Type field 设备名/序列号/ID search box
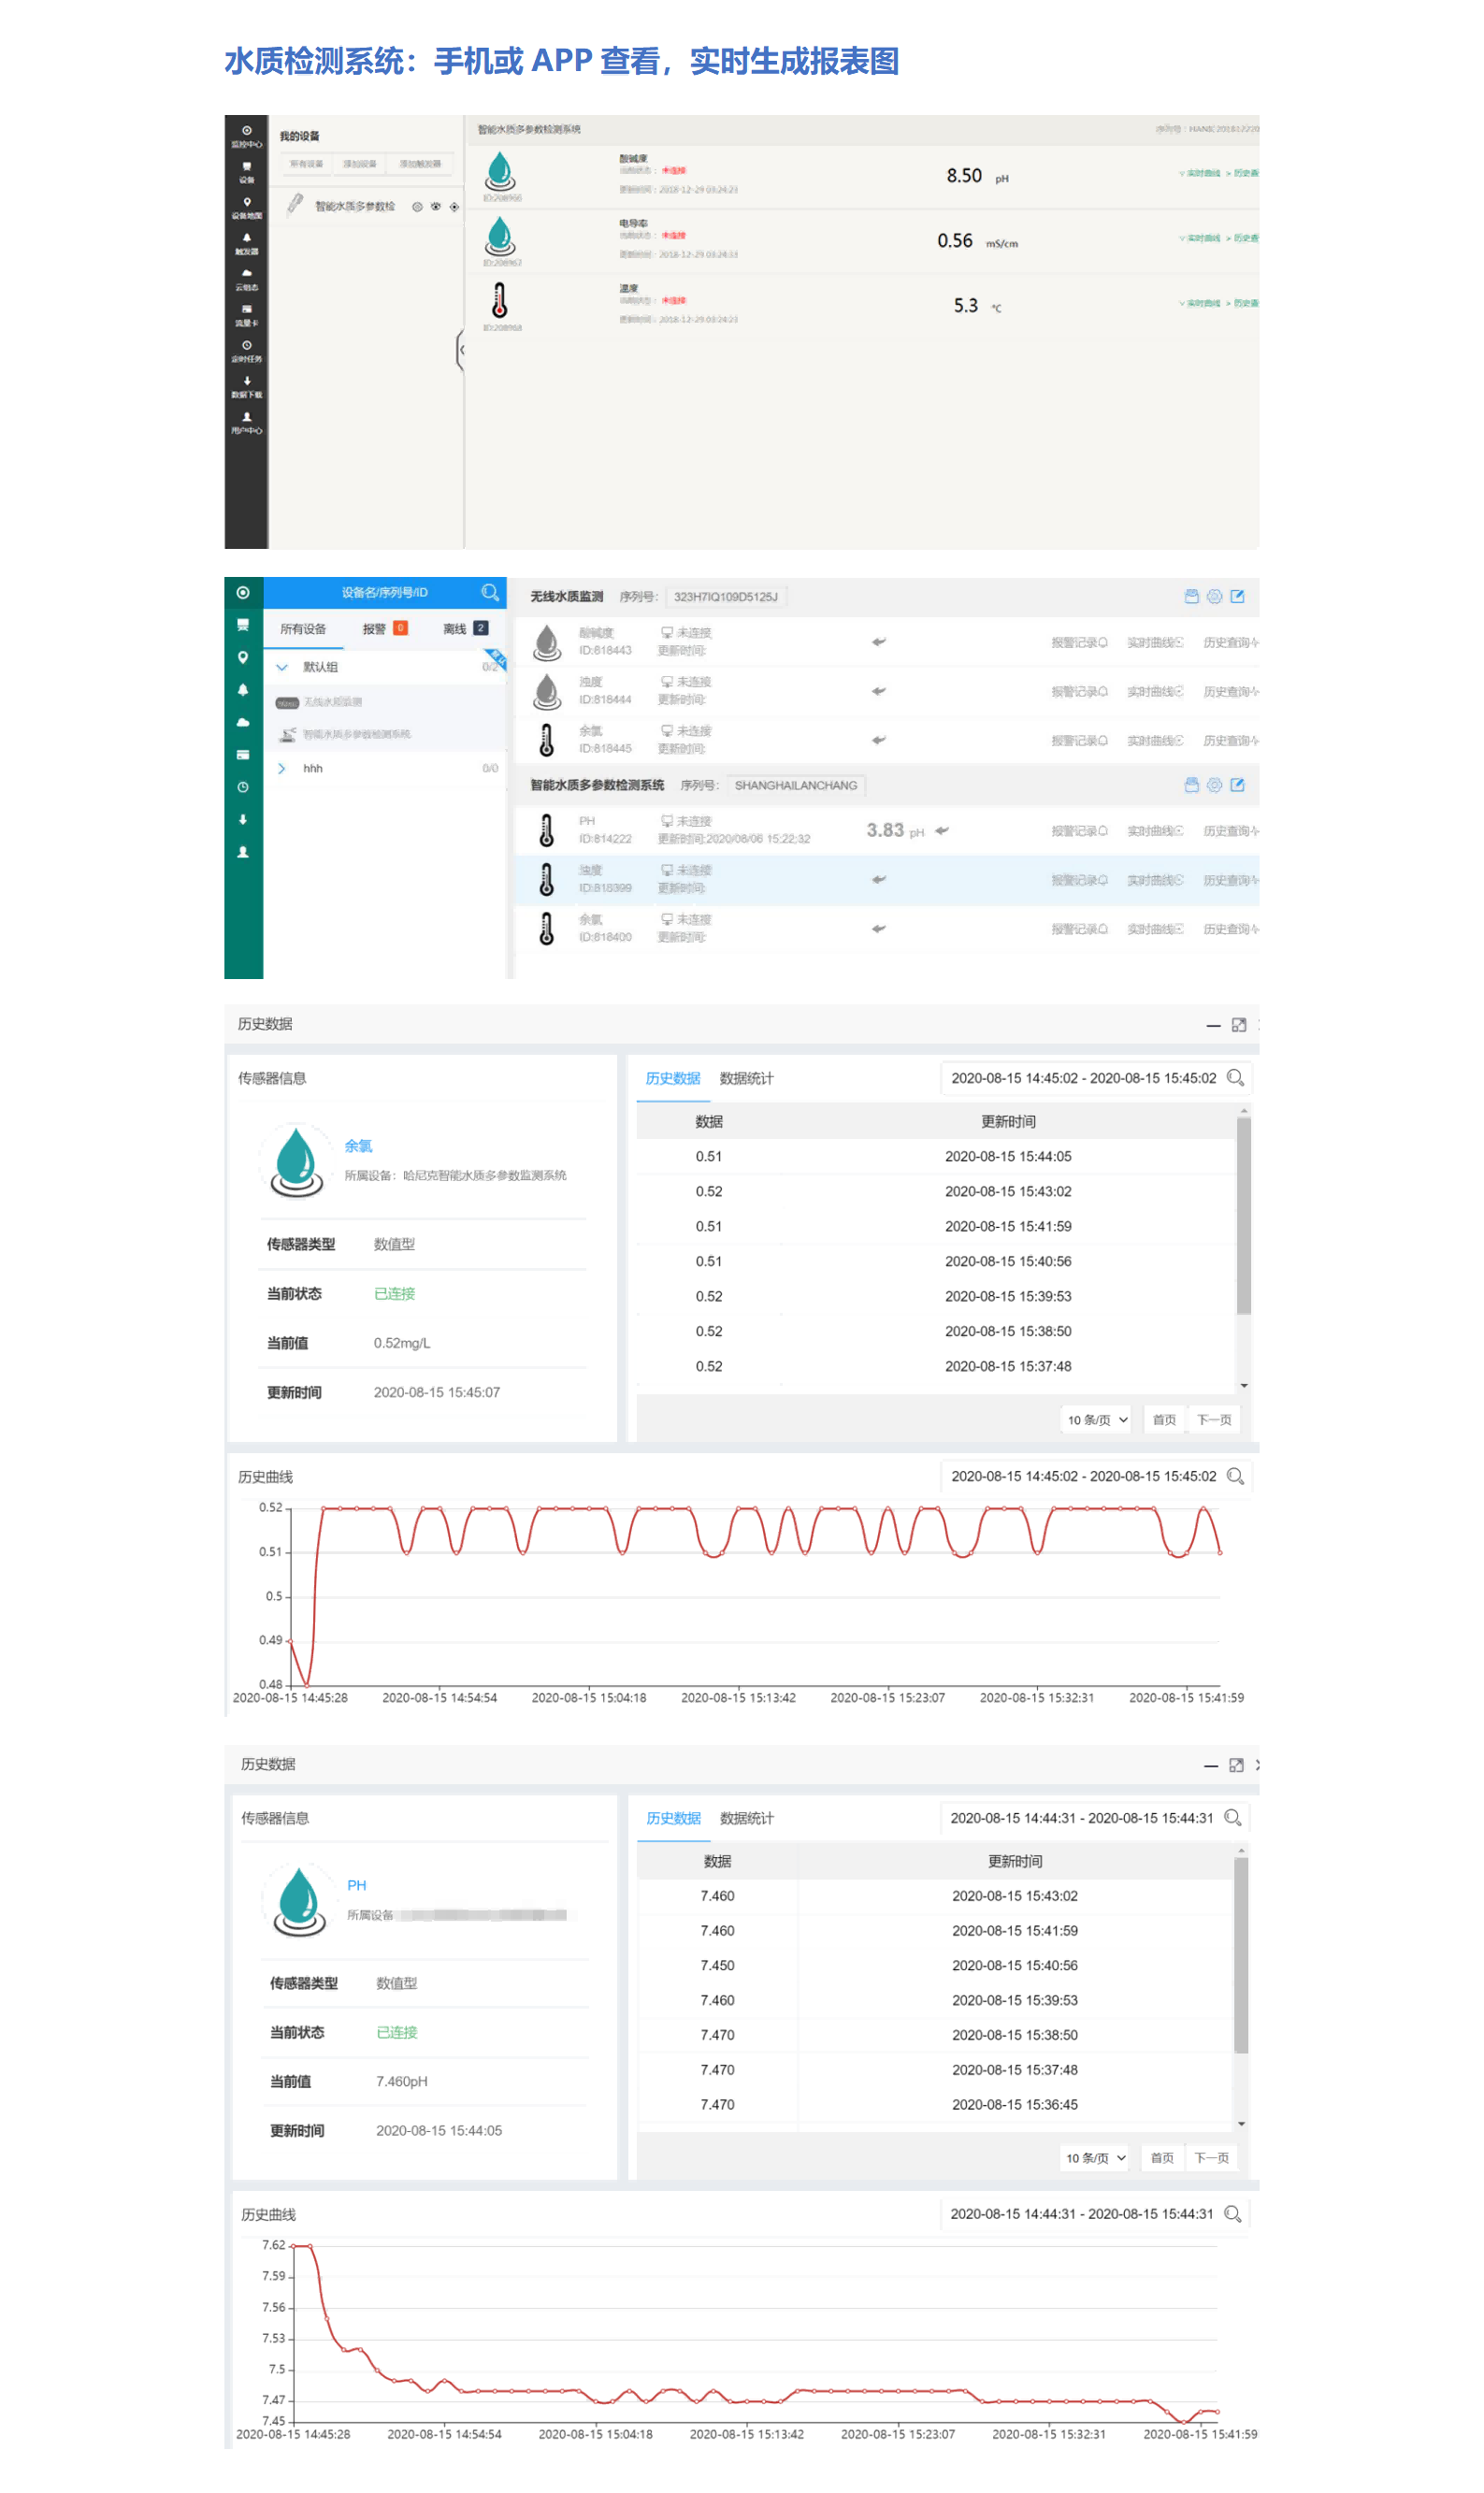1484x2493 pixels. (385, 592)
